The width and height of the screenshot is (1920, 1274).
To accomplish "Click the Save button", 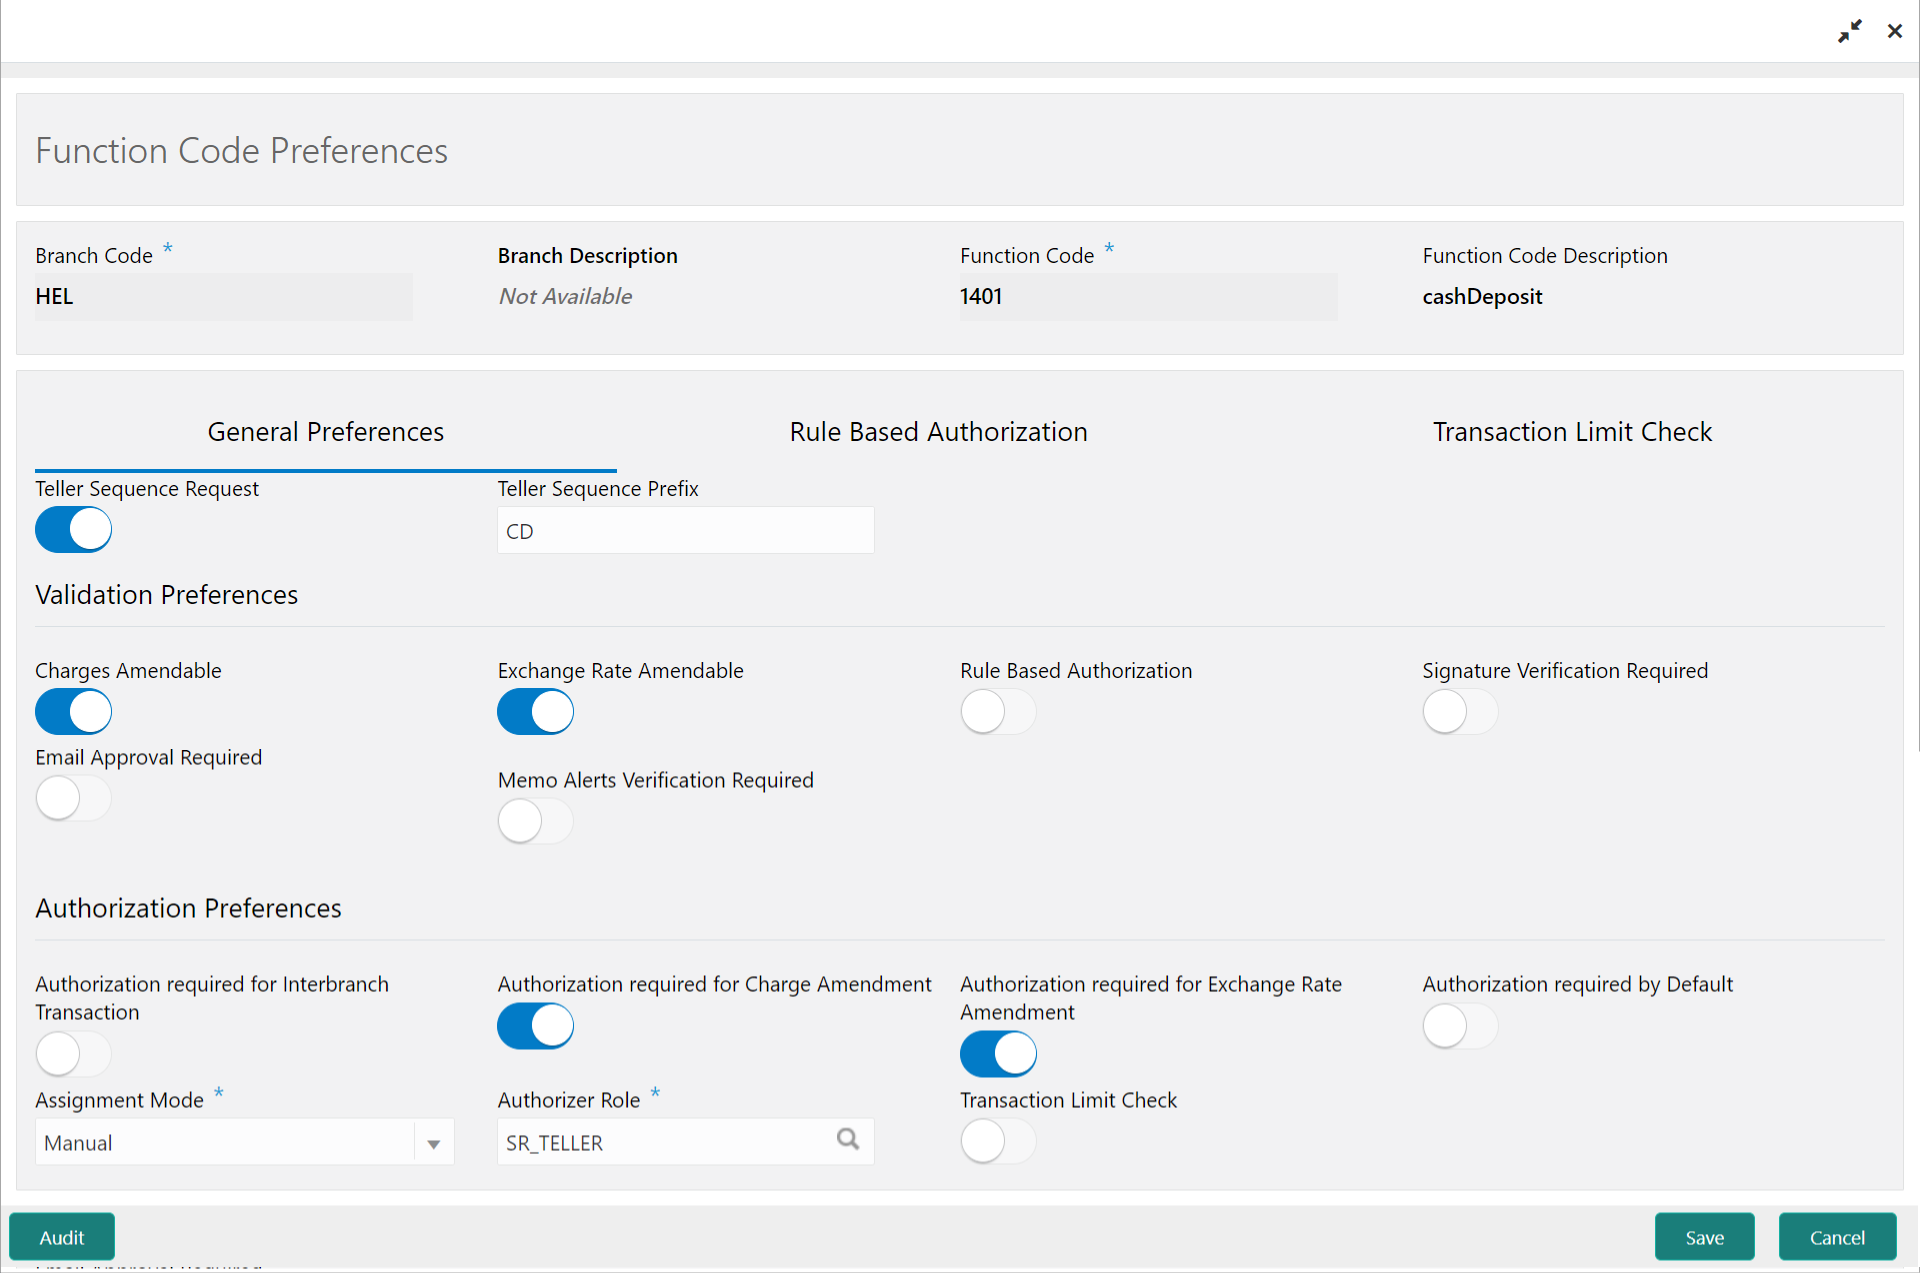I will click(x=1704, y=1237).
